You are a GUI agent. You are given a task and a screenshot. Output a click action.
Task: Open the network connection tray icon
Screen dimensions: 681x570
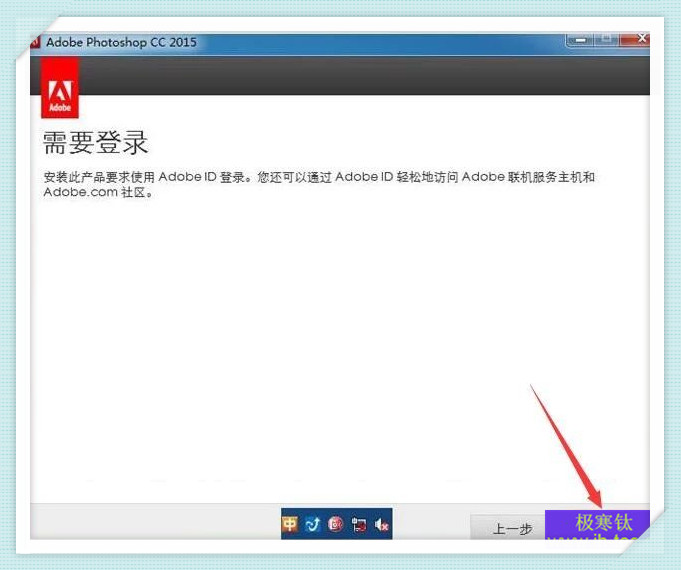click(359, 524)
